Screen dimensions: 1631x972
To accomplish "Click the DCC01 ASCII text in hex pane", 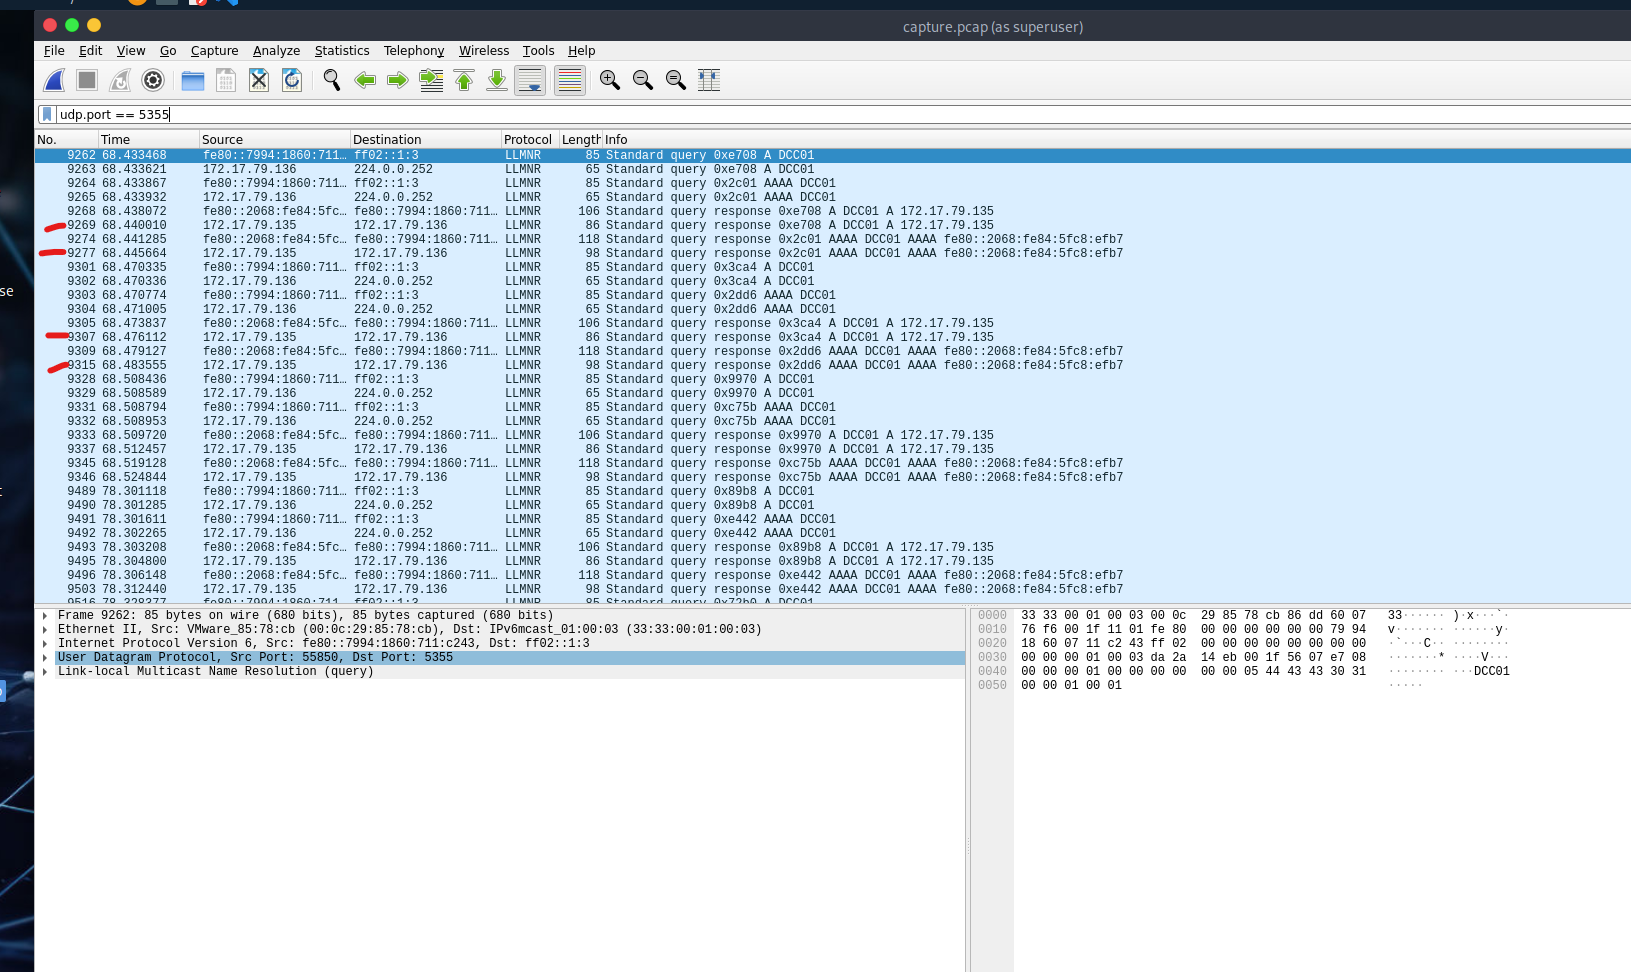I will coord(1491,672).
